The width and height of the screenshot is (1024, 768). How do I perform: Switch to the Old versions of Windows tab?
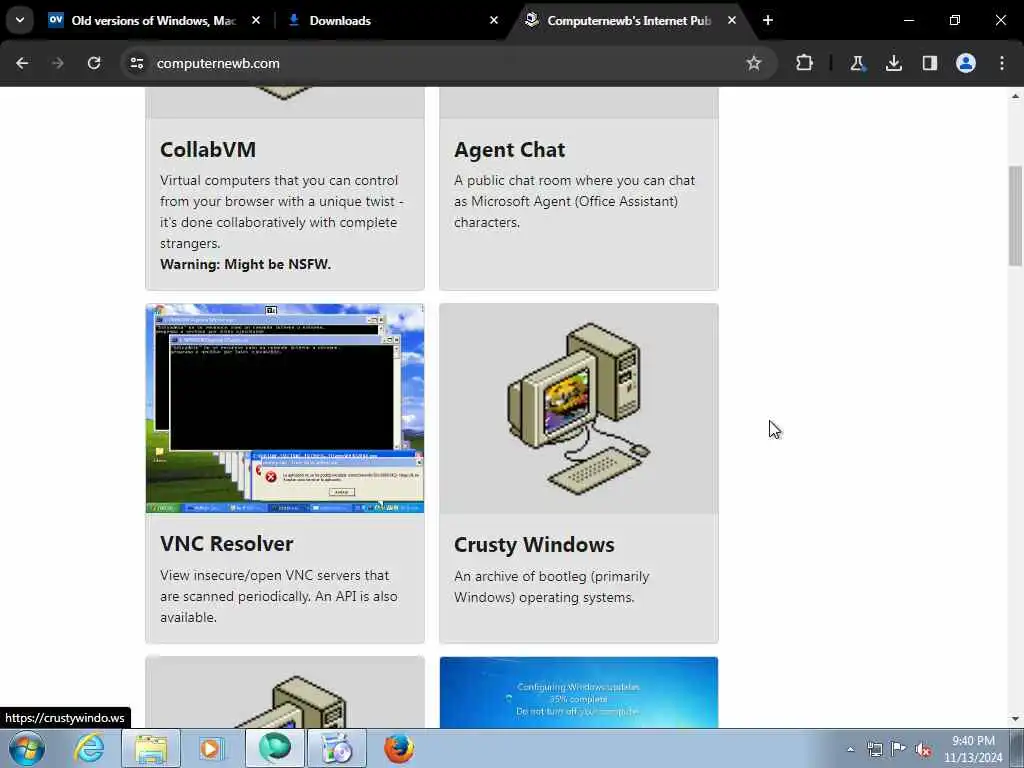[x=153, y=20]
